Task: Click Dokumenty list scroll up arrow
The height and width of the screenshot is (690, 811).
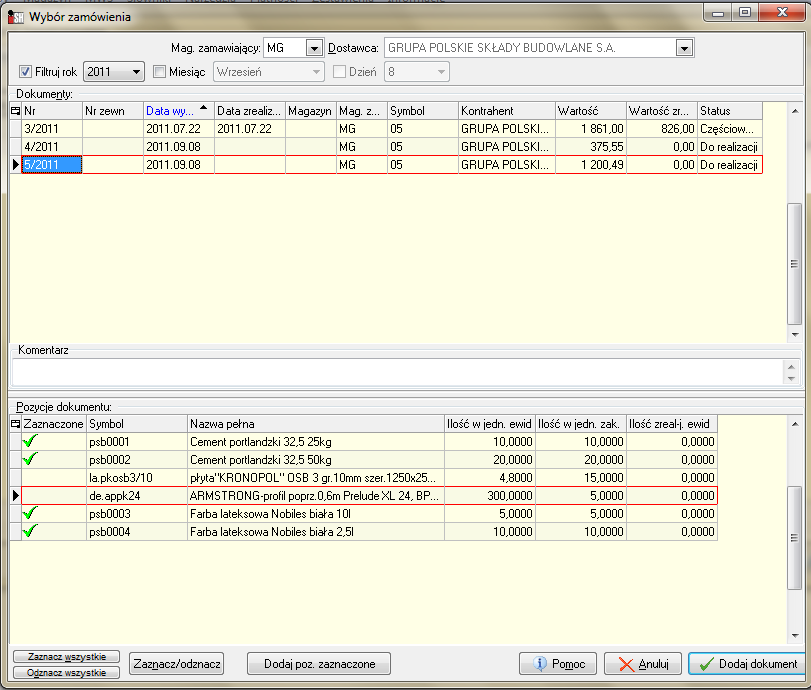Action: pyautogui.click(x=794, y=111)
